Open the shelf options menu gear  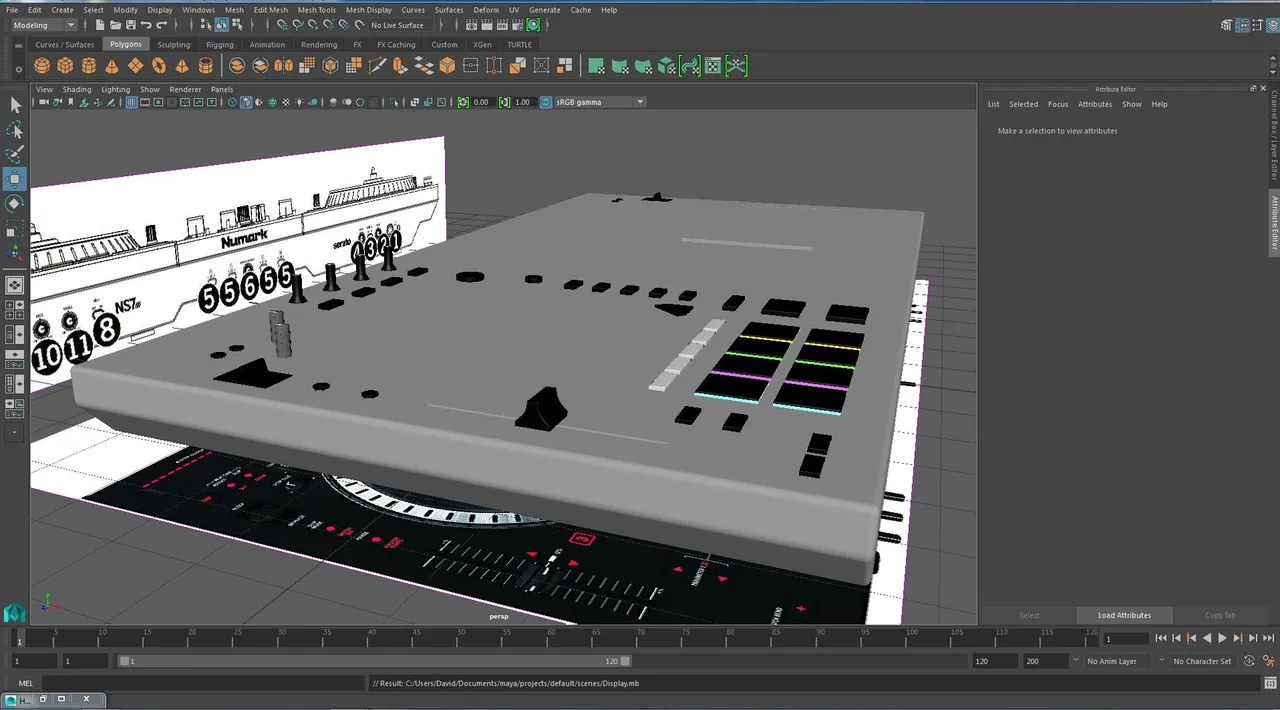click(x=19, y=70)
